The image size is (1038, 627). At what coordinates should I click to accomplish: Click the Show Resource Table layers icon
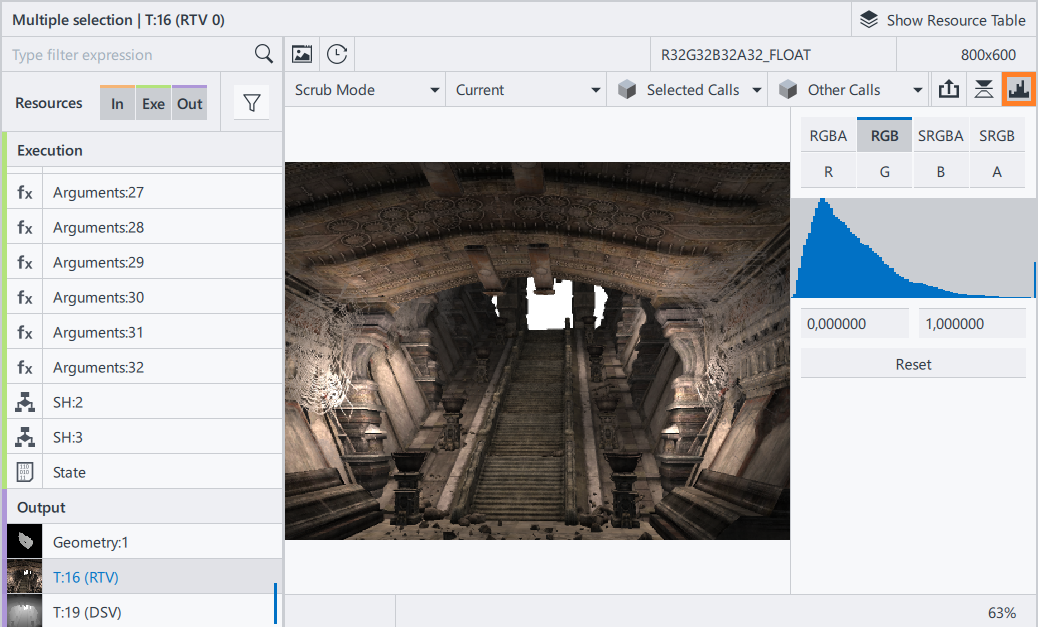[869, 20]
